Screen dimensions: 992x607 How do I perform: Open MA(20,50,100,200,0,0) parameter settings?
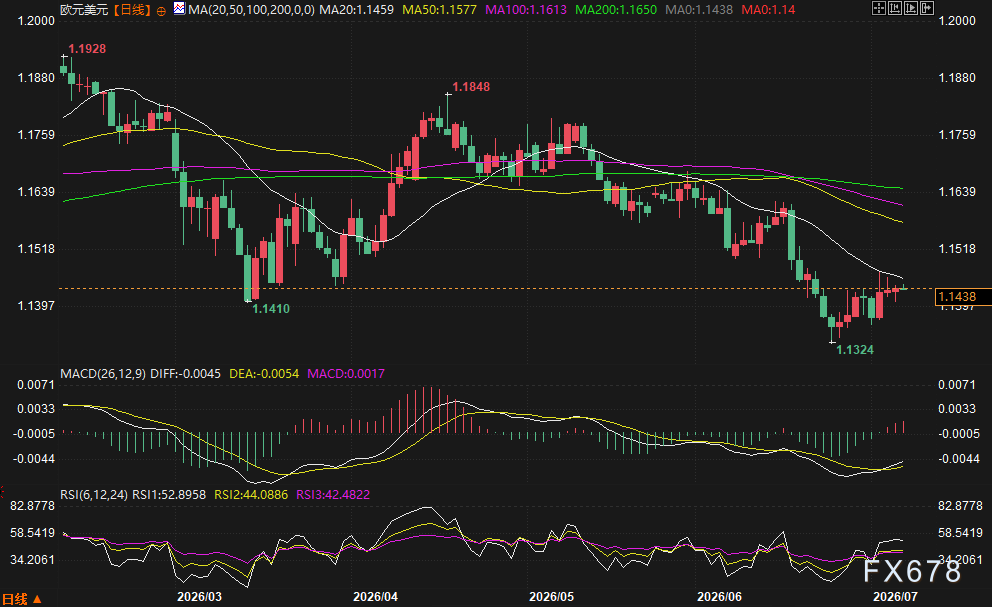click(252, 10)
